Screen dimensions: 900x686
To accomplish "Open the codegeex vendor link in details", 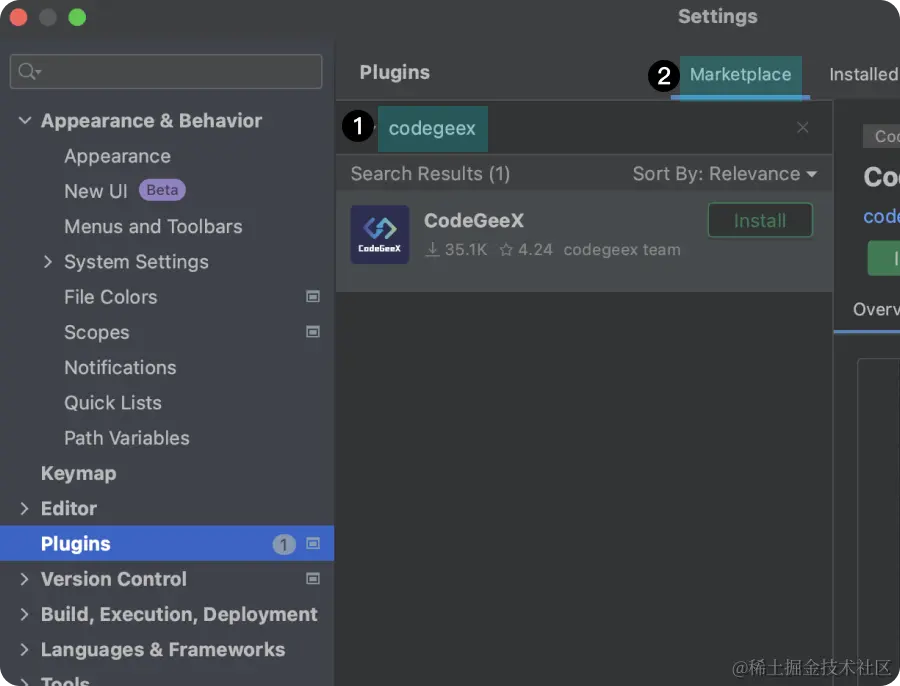I will [x=881, y=216].
